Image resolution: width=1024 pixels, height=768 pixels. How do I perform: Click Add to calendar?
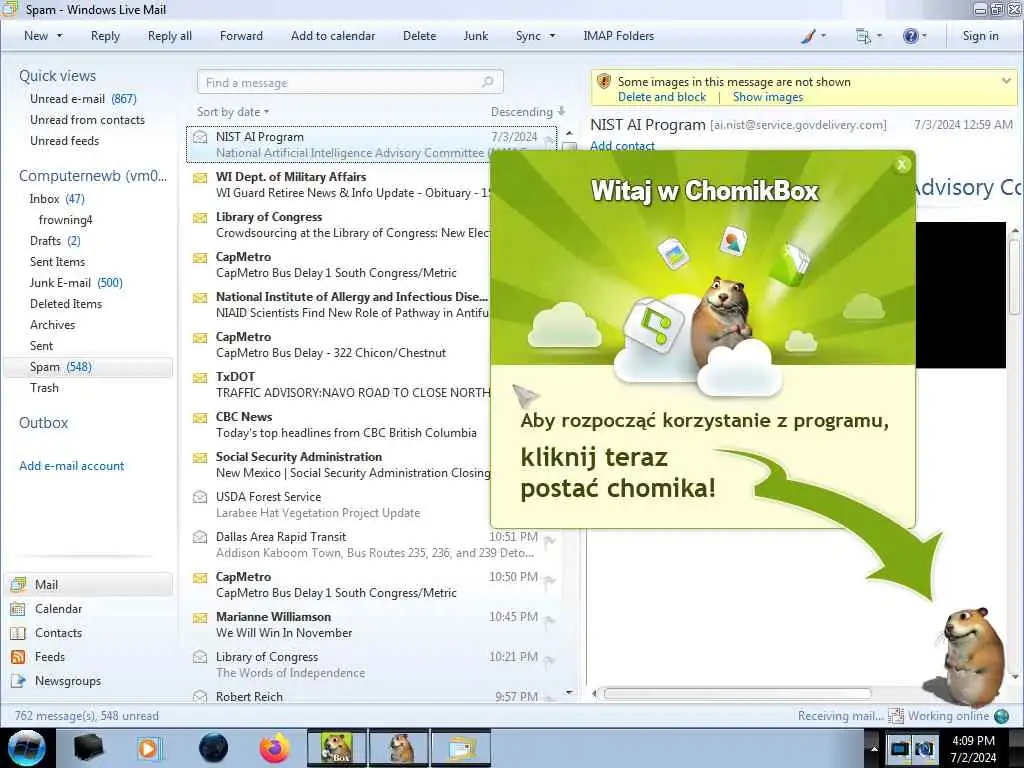click(x=333, y=36)
